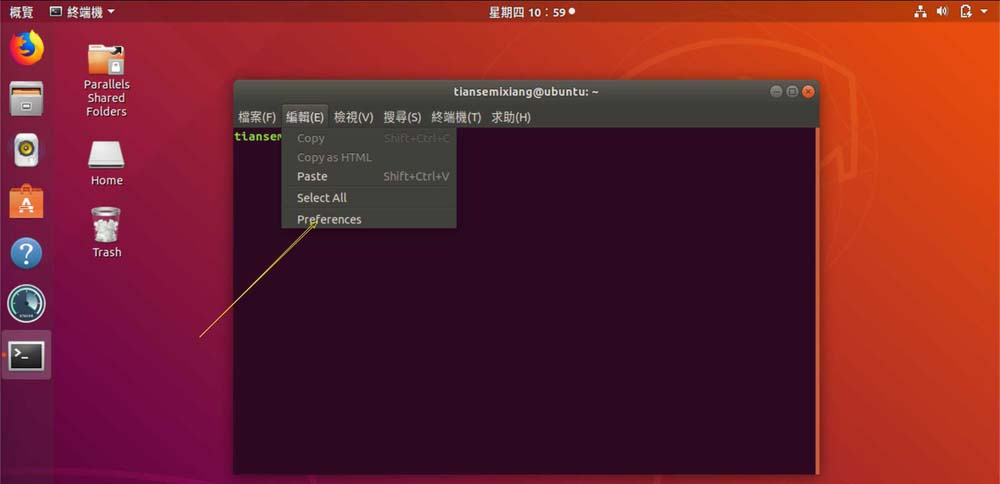1000x484 pixels.
Task: Choose Paste from the edit menu
Action: [369, 177]
